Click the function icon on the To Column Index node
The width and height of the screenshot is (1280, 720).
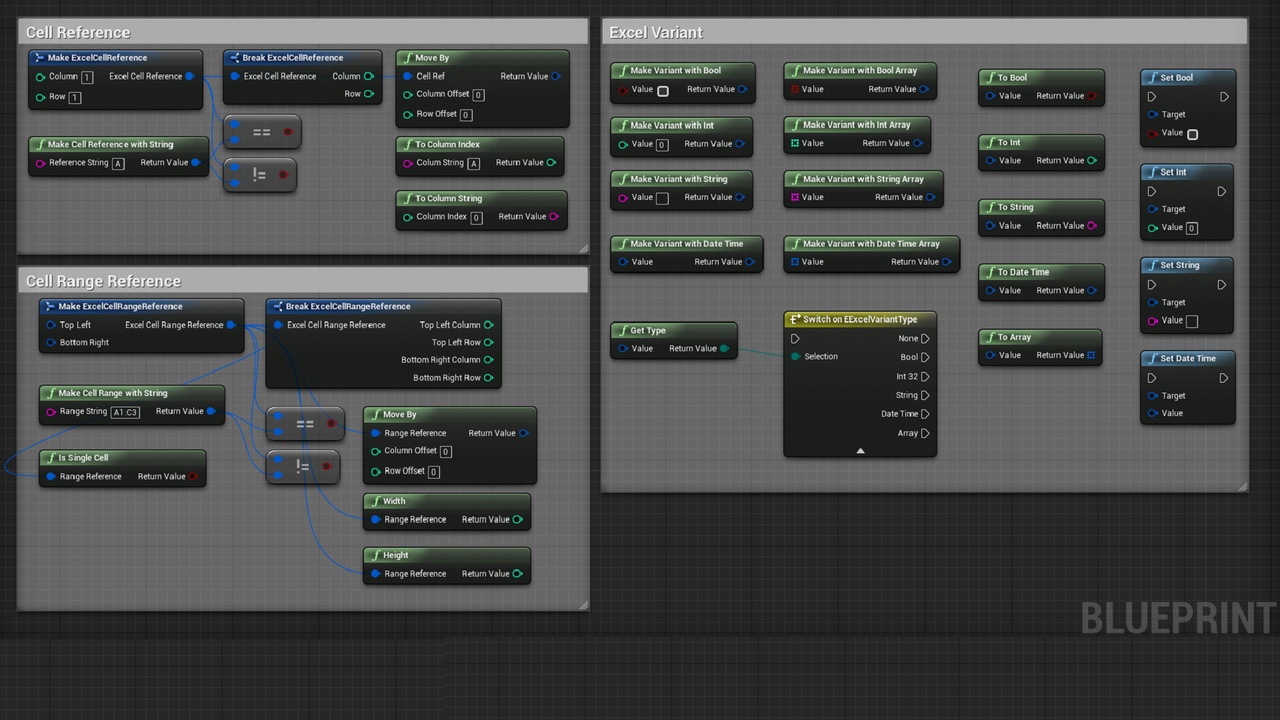click(407, 144)
